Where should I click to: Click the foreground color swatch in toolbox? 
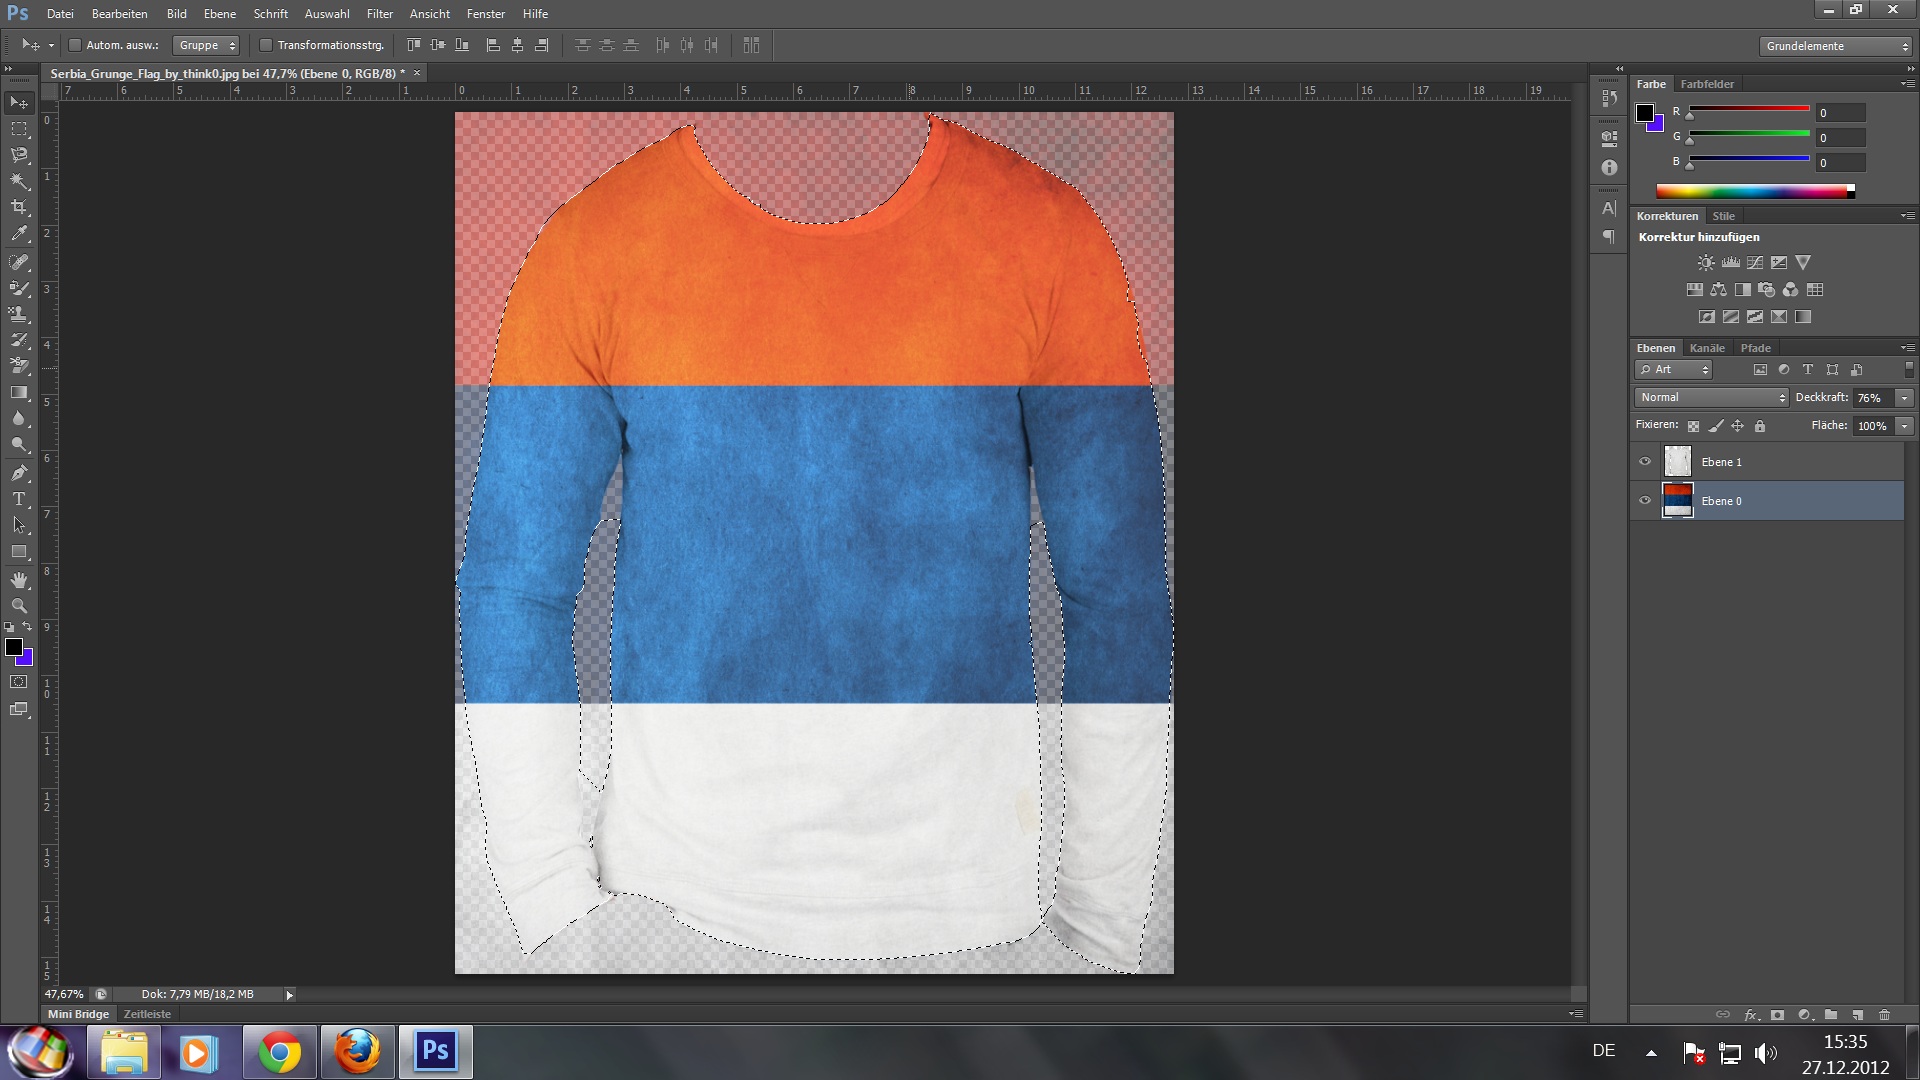(x=14, y=647)
